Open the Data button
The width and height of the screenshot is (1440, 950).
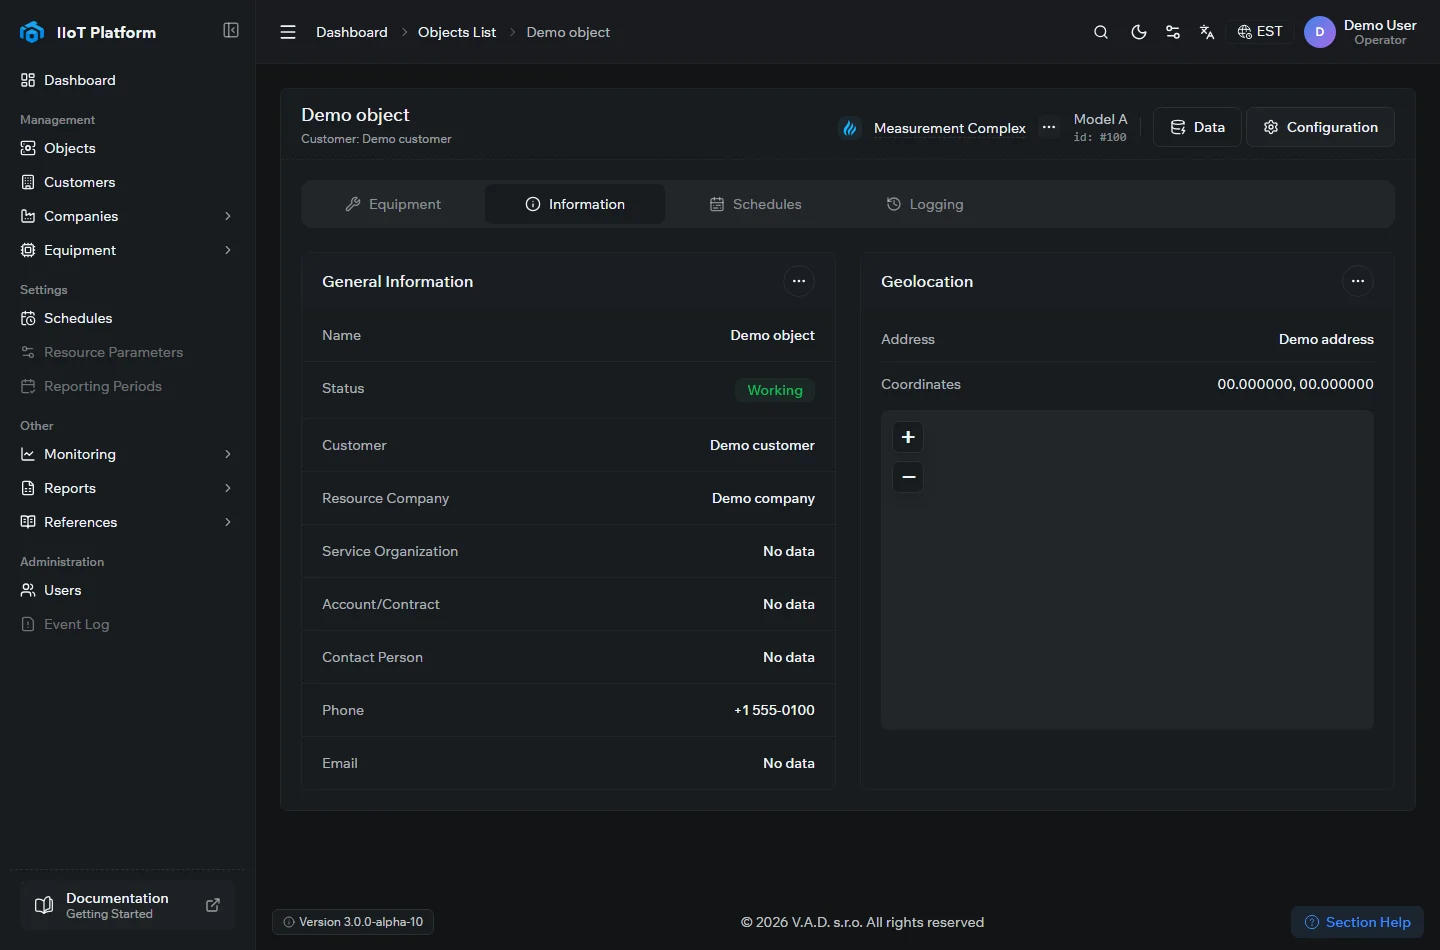coord(1197,127)
